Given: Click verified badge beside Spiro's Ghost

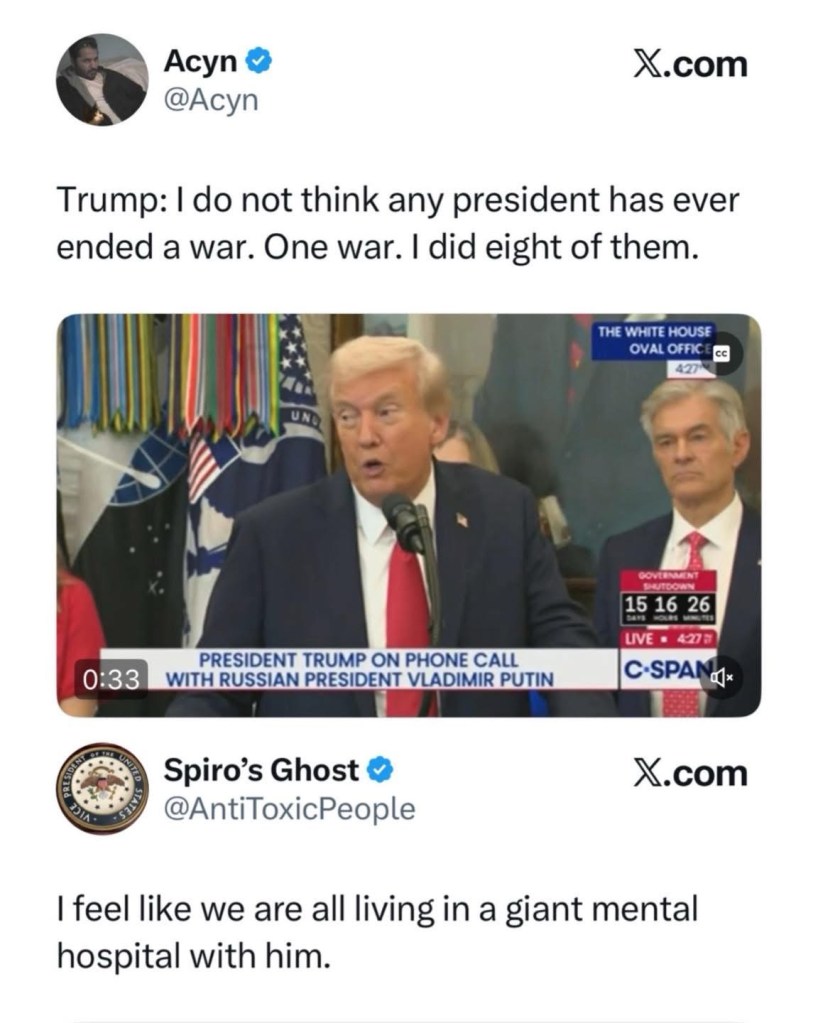Looking at the screenshot, I should pos(380,771).
